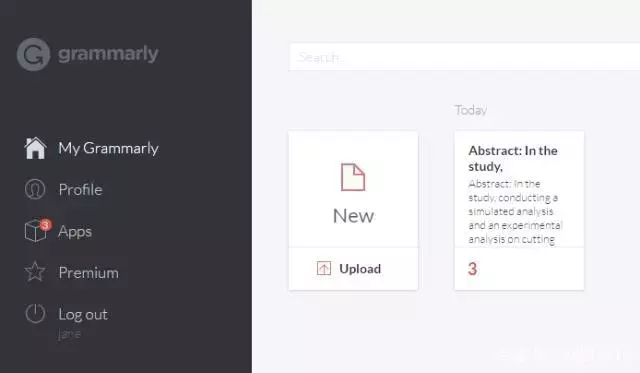The height and width of the screenshot is (373, 640).
Task: Open the Profile menu item
Action: pos(80,190)
